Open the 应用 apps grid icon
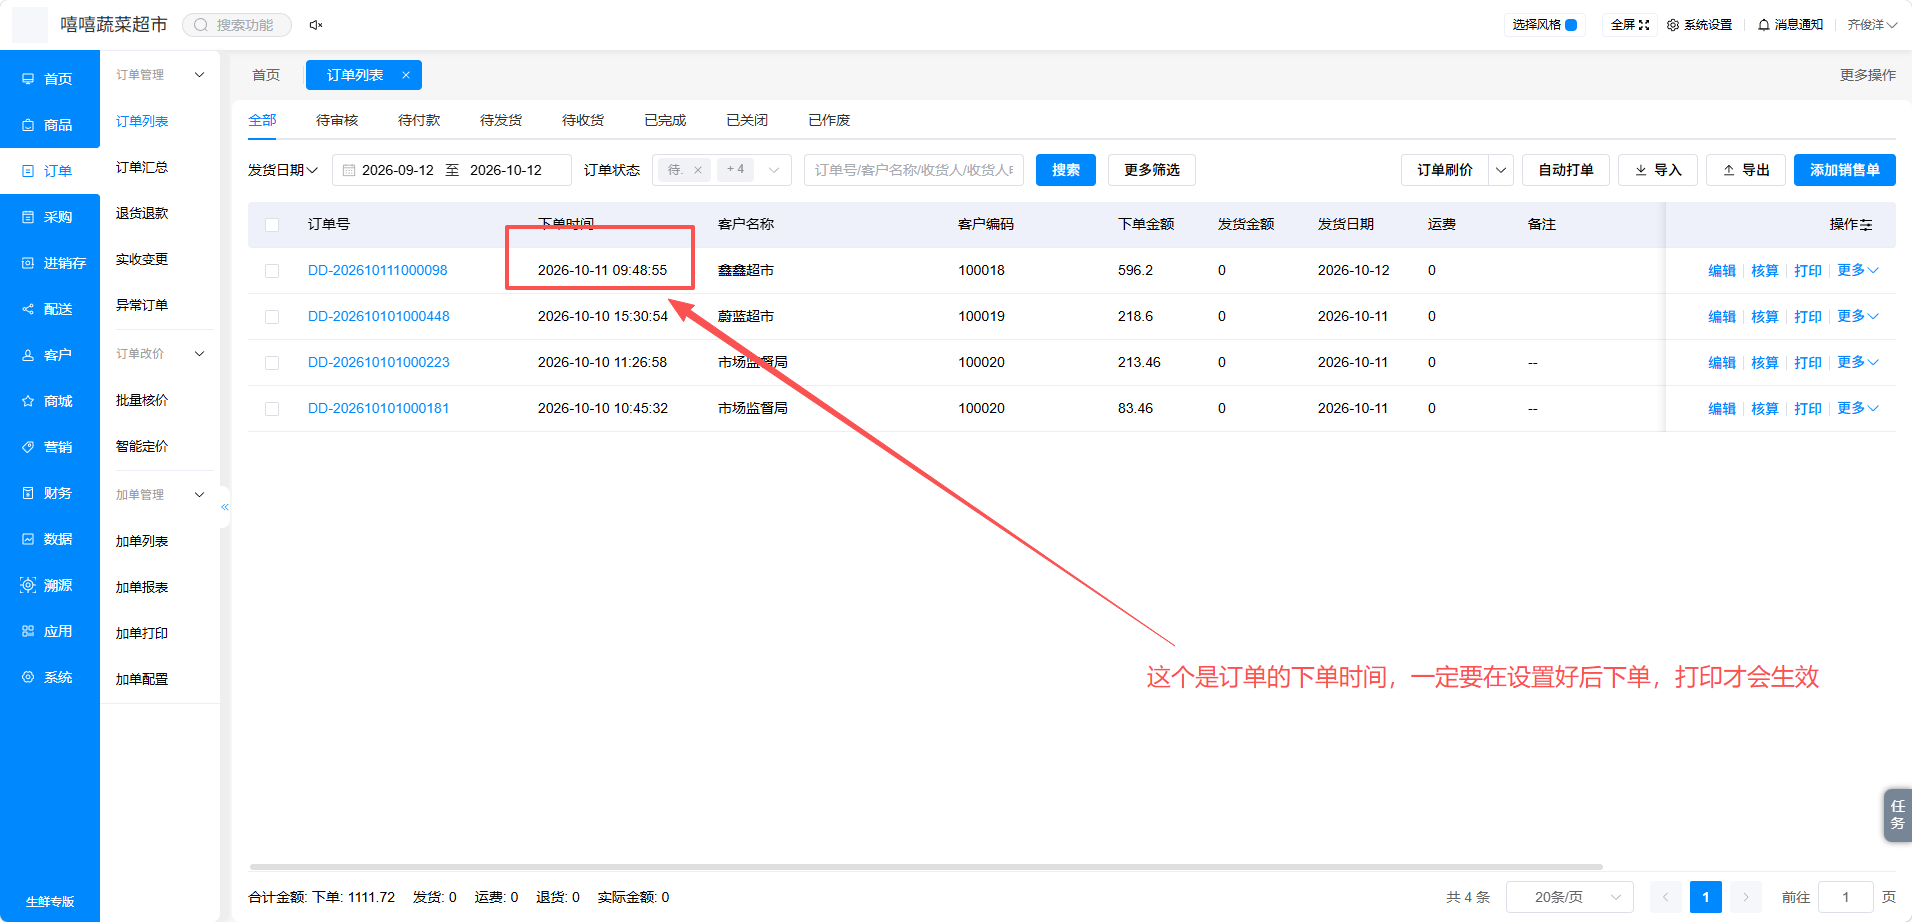 pyautogui.click(x=28, y=631)
